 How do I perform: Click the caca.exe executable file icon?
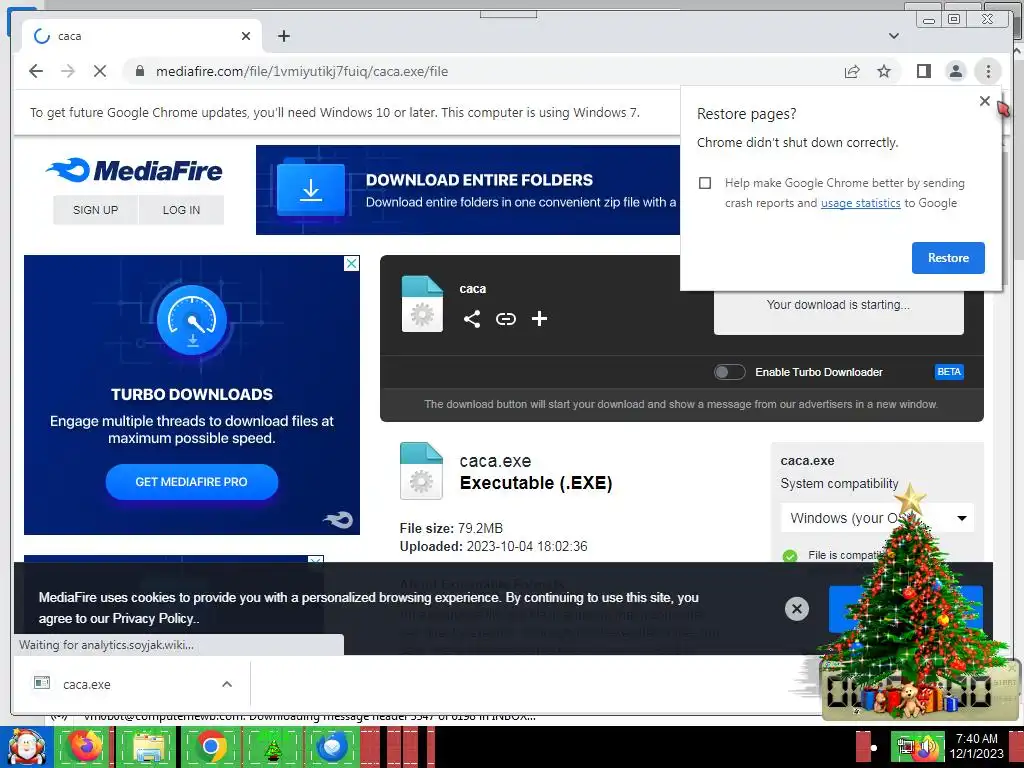(x=421, y=471)
